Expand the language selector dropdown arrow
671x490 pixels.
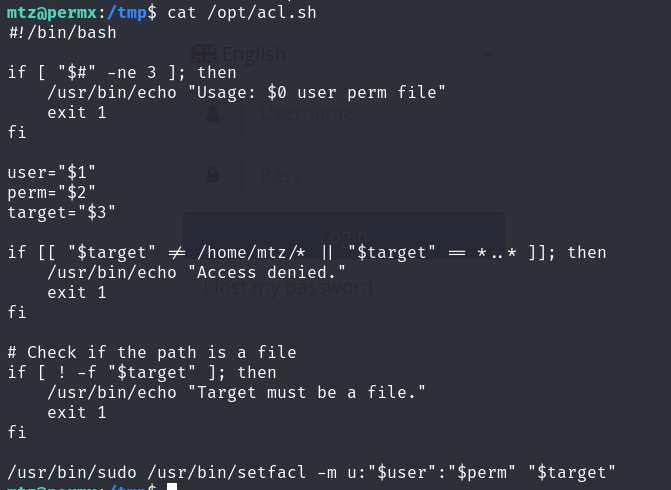(x=487, y=55)
